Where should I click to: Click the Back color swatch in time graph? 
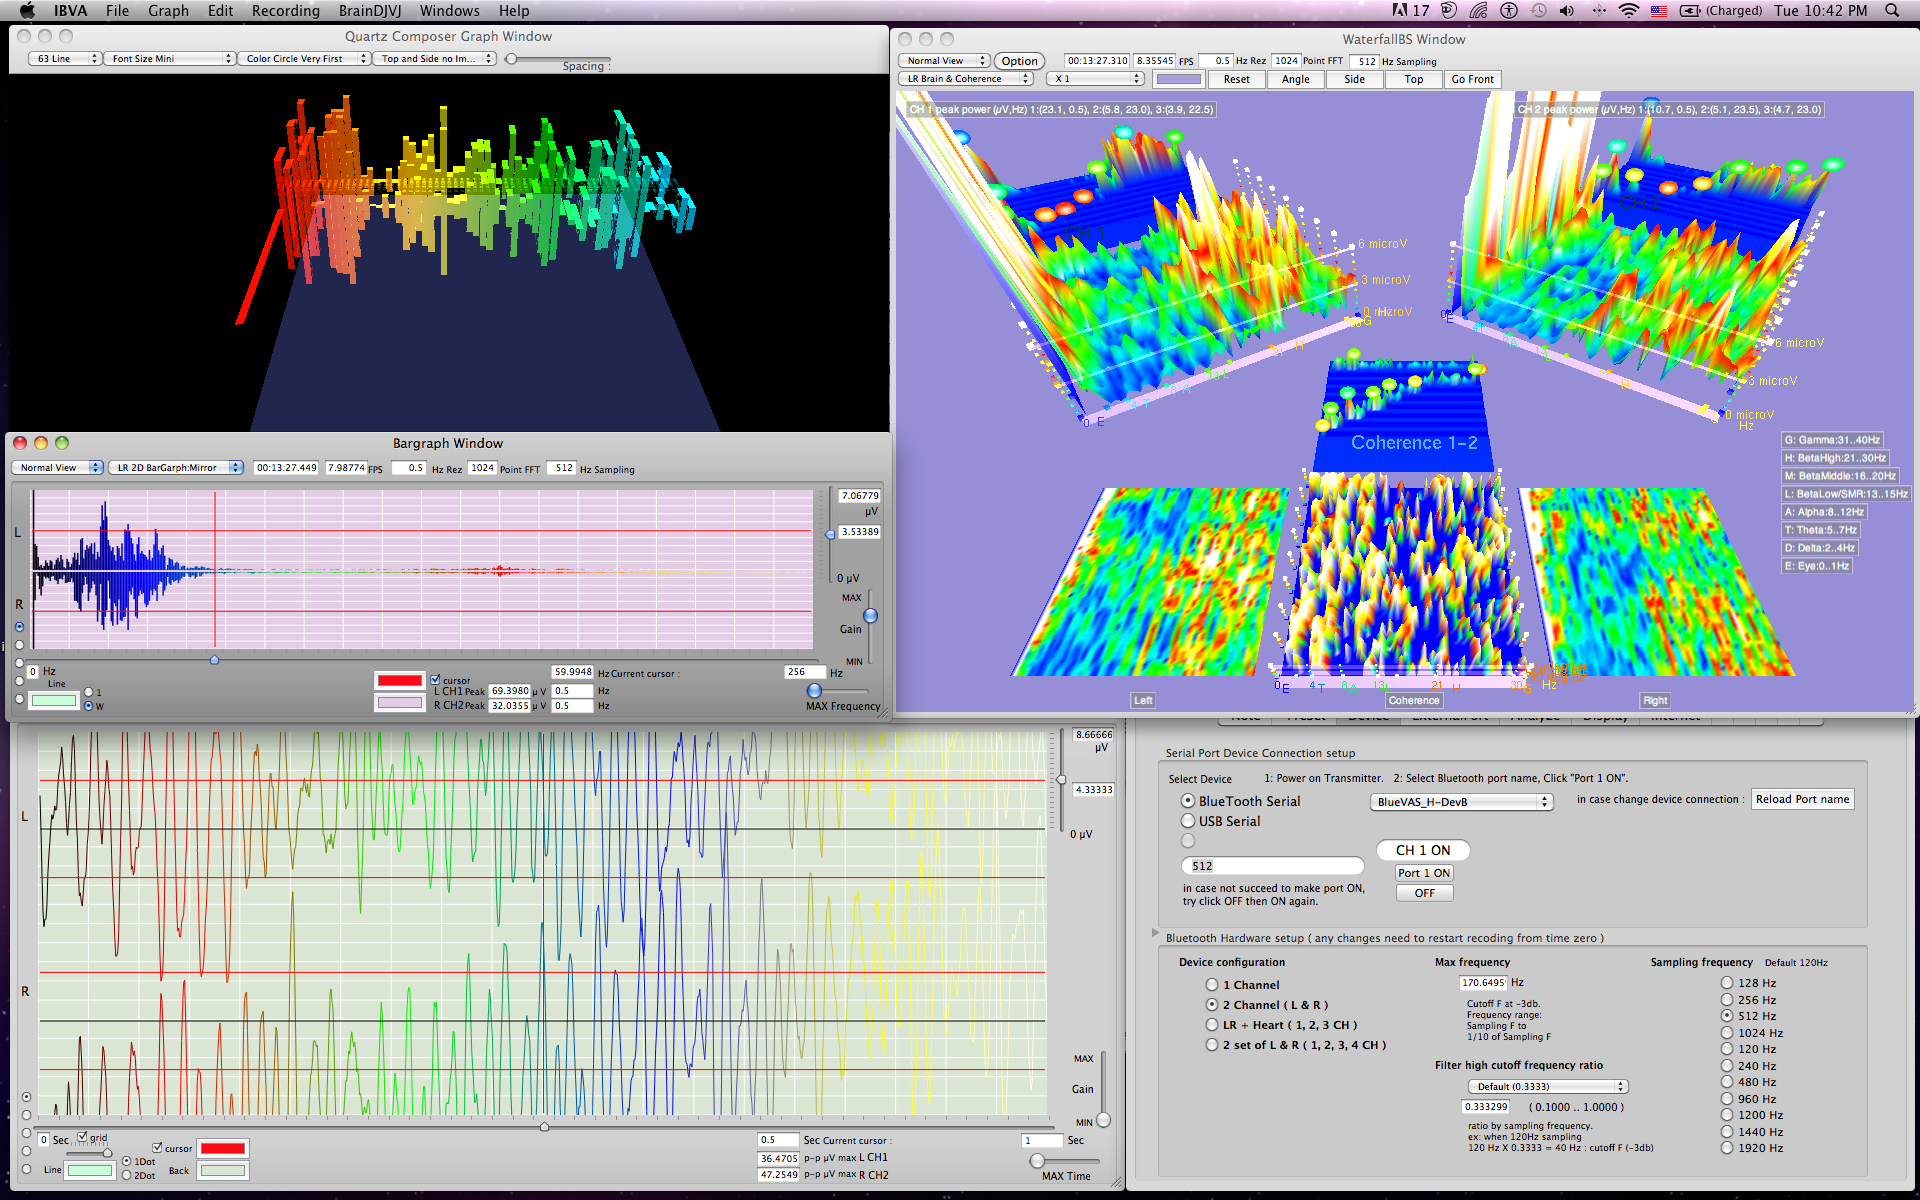point(223,1171)
